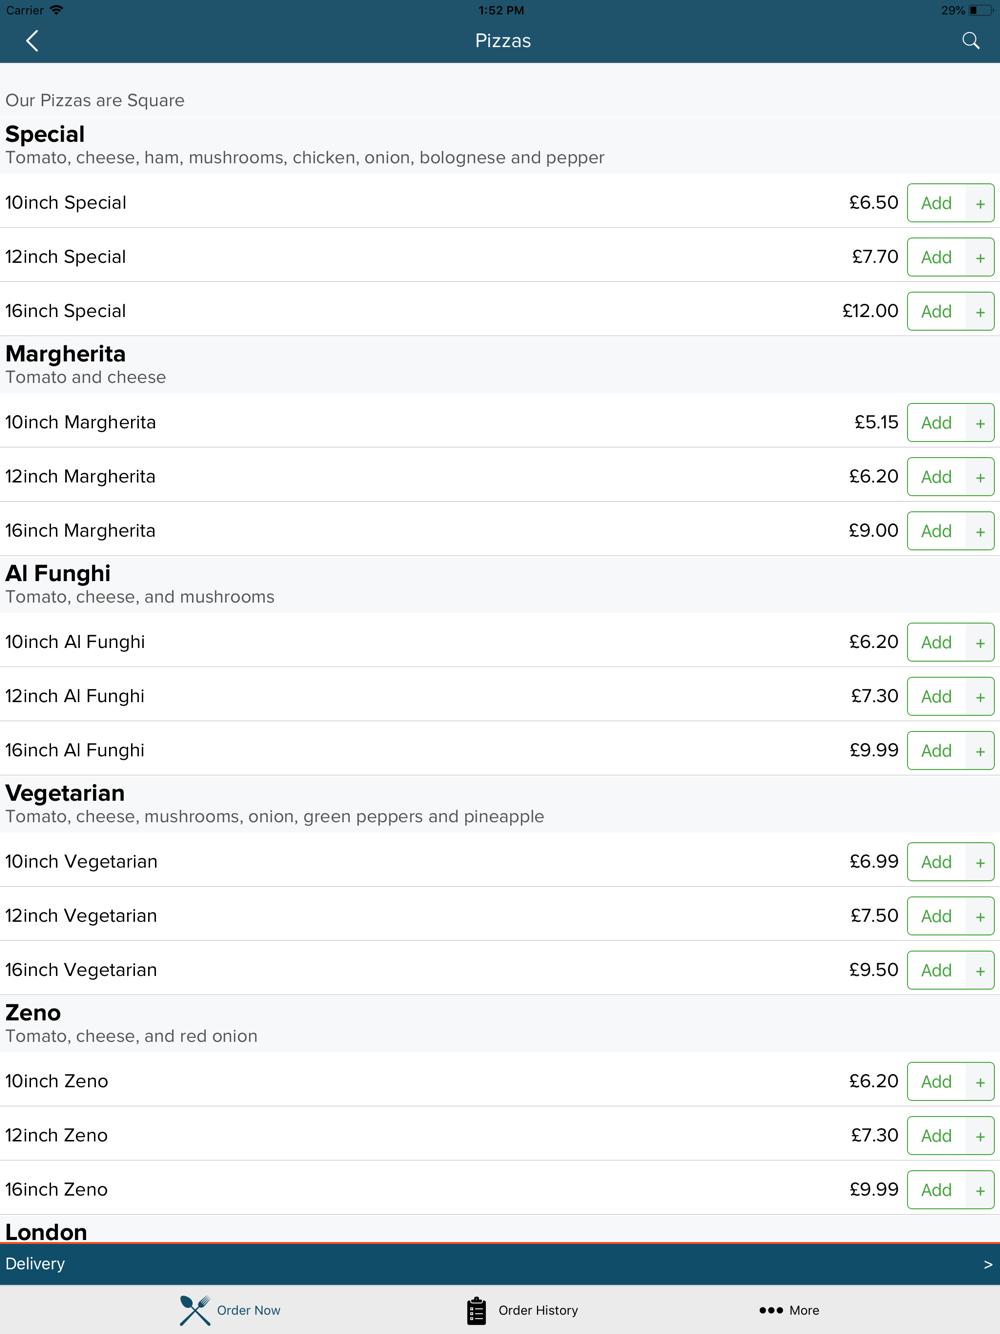Image resolution: width=1000 pixels, height=1334 pixels.
Task: Add 12inch Special to order
Action: pyautogui.click(x=937, y=257)
